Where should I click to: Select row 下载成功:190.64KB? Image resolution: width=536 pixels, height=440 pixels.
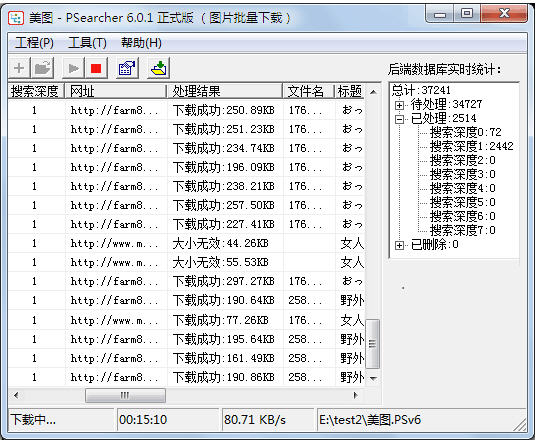click(x=187, y=301)
